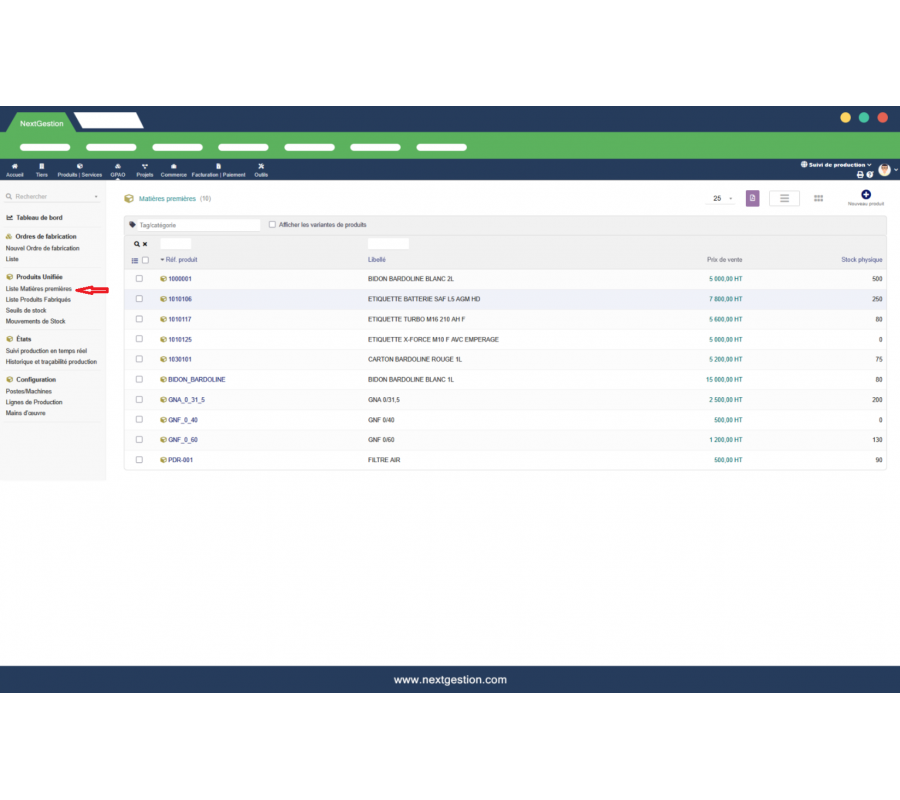Click the search magnifier filter icon
Screen dimensions: 900x800
tap(137, 244)
